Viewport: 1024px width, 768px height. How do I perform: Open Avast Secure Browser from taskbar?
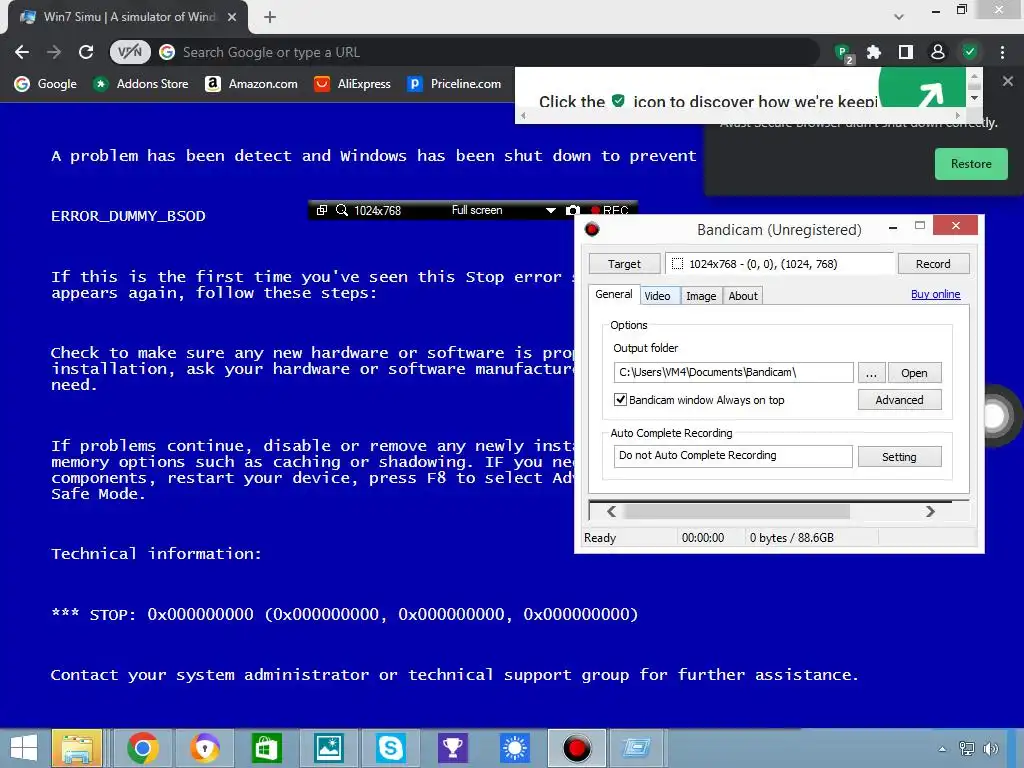[x=205, y=748]
